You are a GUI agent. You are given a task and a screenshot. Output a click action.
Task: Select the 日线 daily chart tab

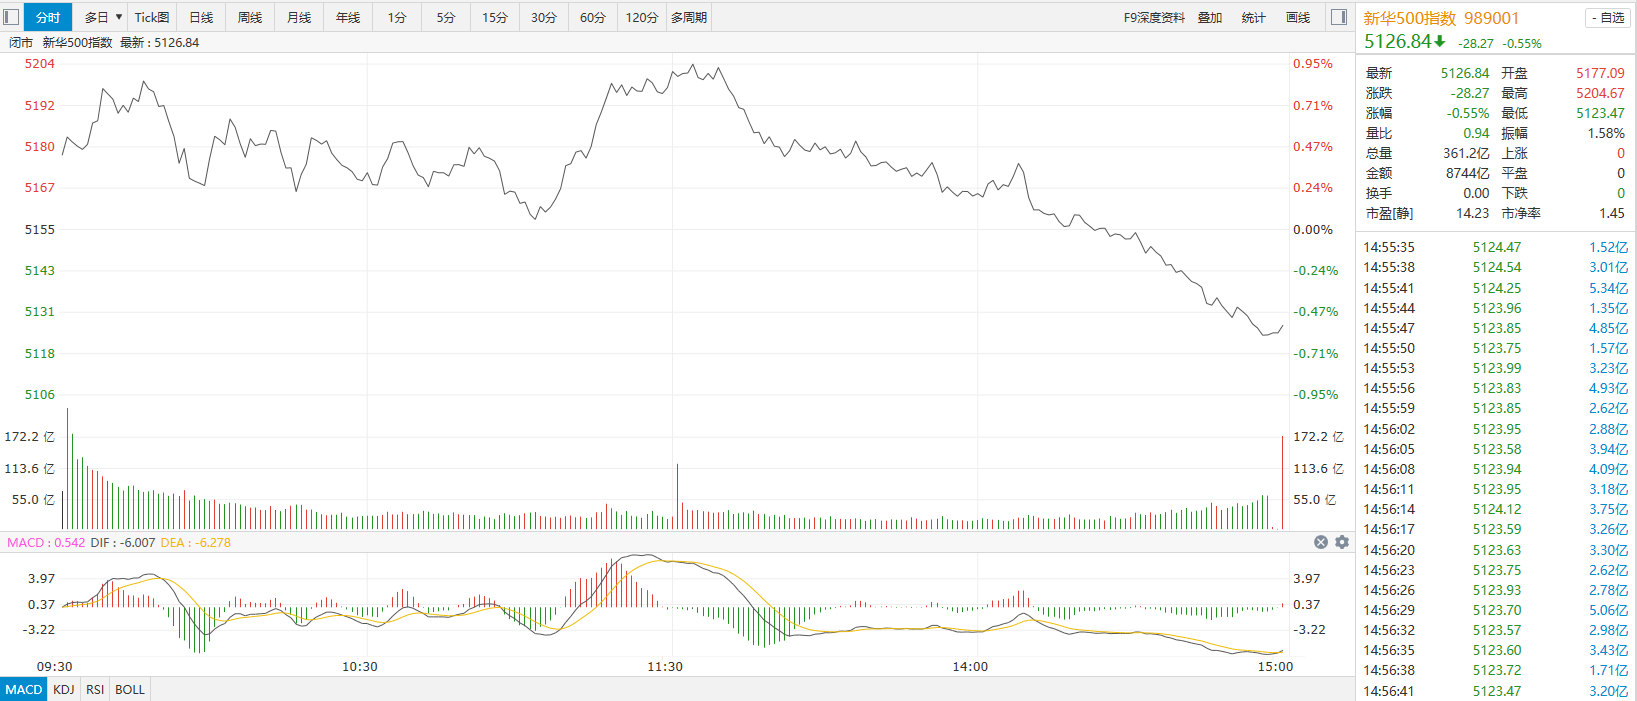[201, 17]
